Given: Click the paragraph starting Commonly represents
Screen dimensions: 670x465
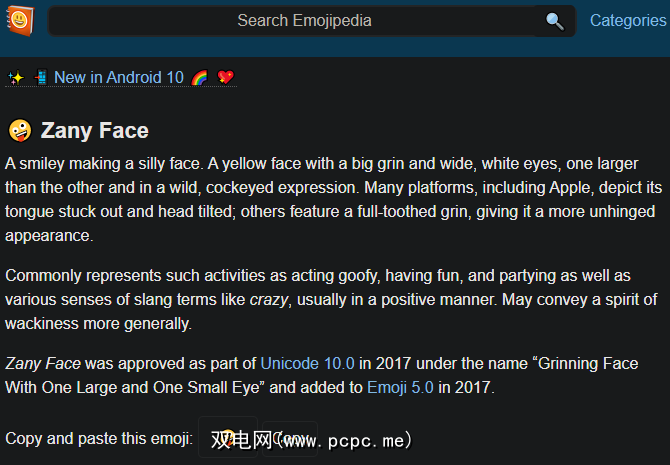Looking at the screenshot, I should point(330,299).
